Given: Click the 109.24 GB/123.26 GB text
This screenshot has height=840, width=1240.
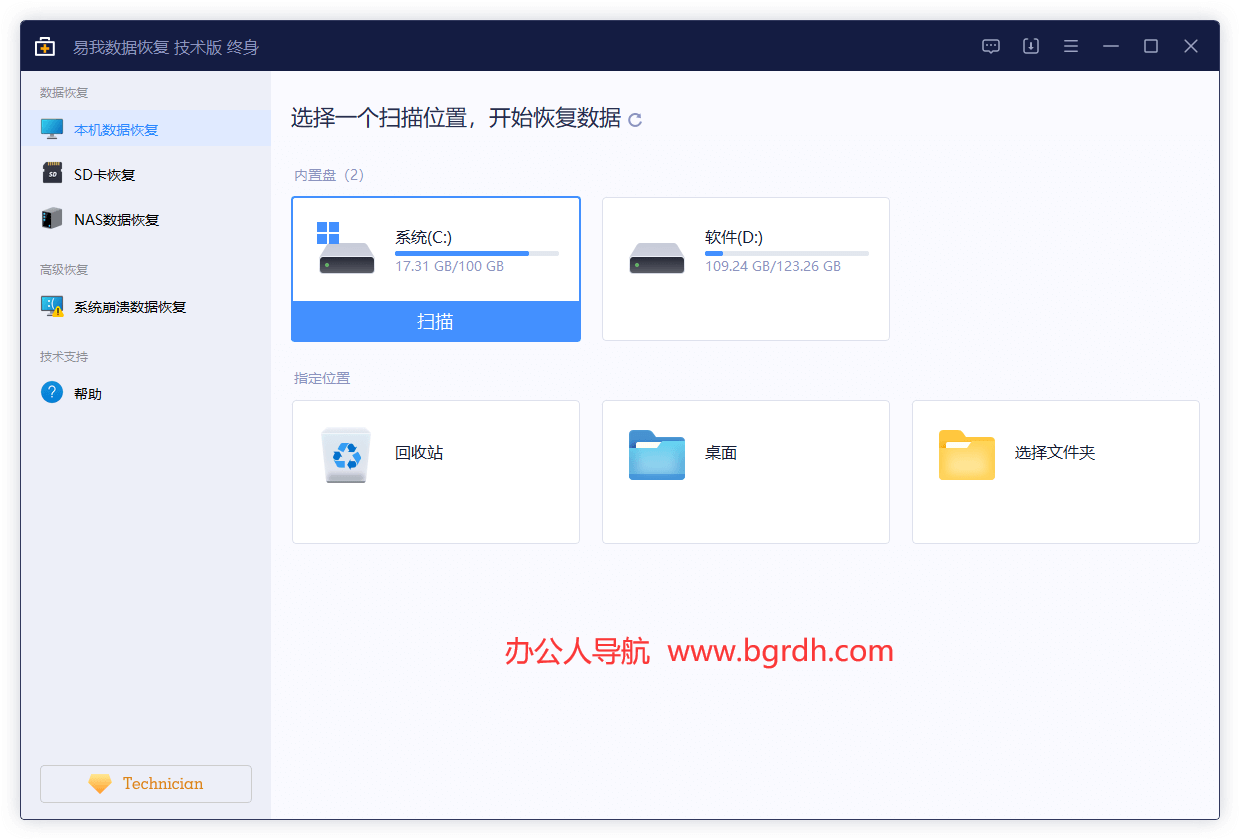Looking at the screenshot, I should coord(773,267).
